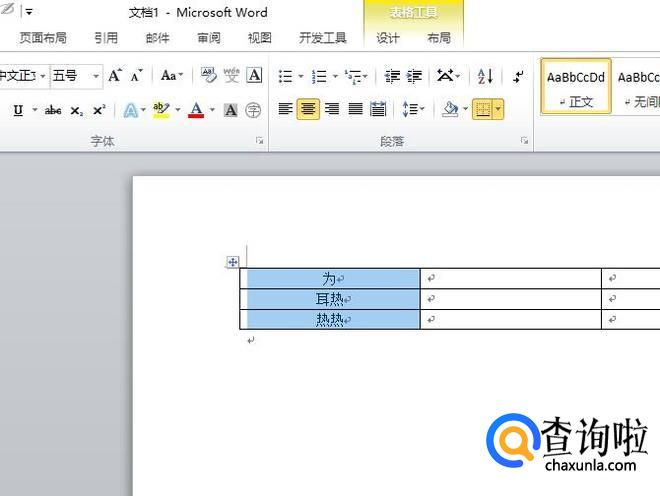Click the cell containing 热热
The height and width of the screenshot is (496, 660).
click(330, 319)
